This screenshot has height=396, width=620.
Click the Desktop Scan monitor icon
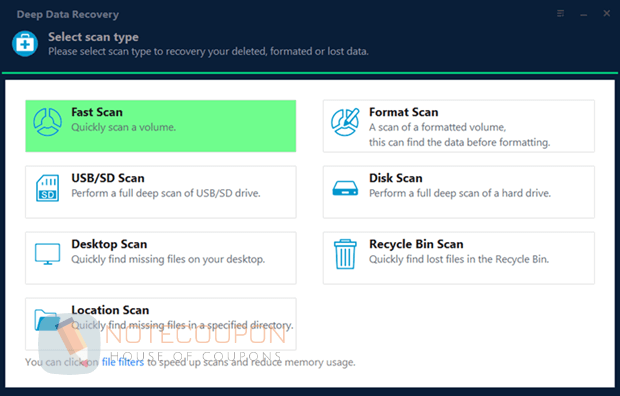point(47,254)
